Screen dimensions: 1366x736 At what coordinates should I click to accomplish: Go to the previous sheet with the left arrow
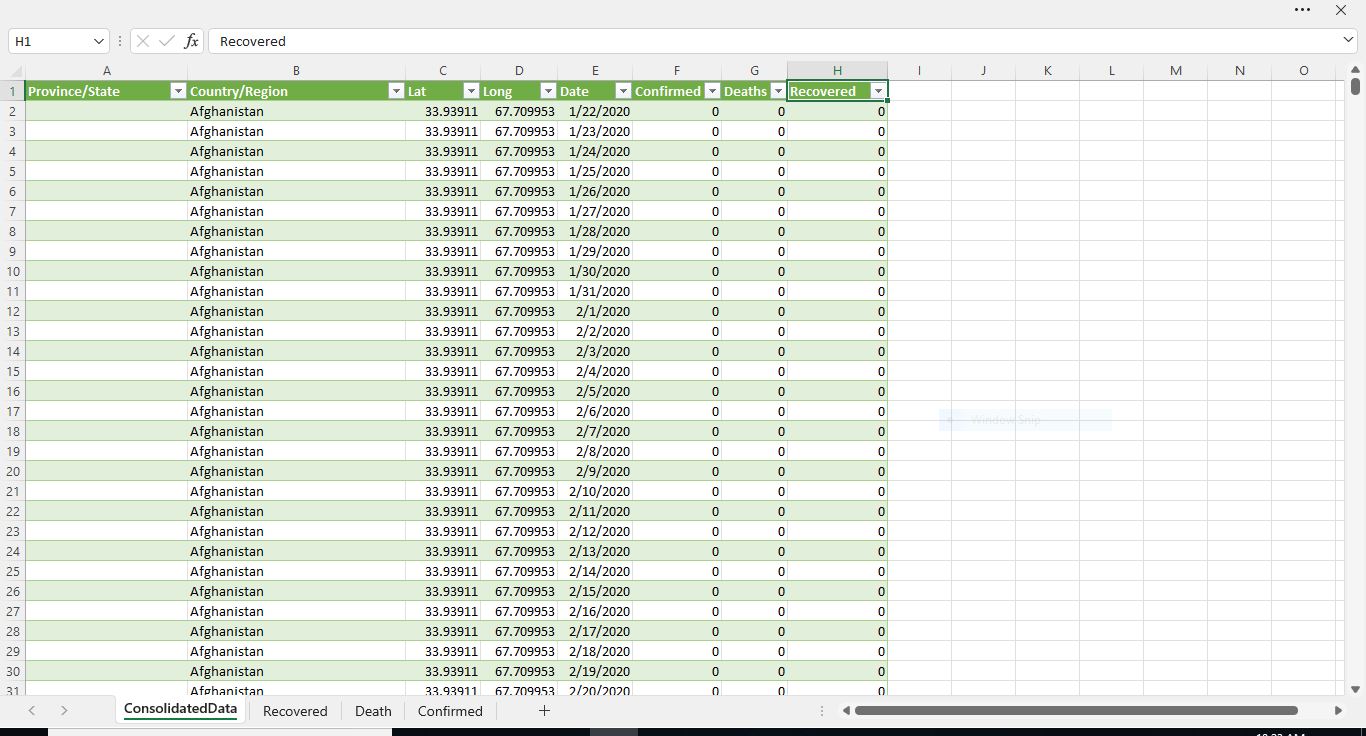point(32,710)
